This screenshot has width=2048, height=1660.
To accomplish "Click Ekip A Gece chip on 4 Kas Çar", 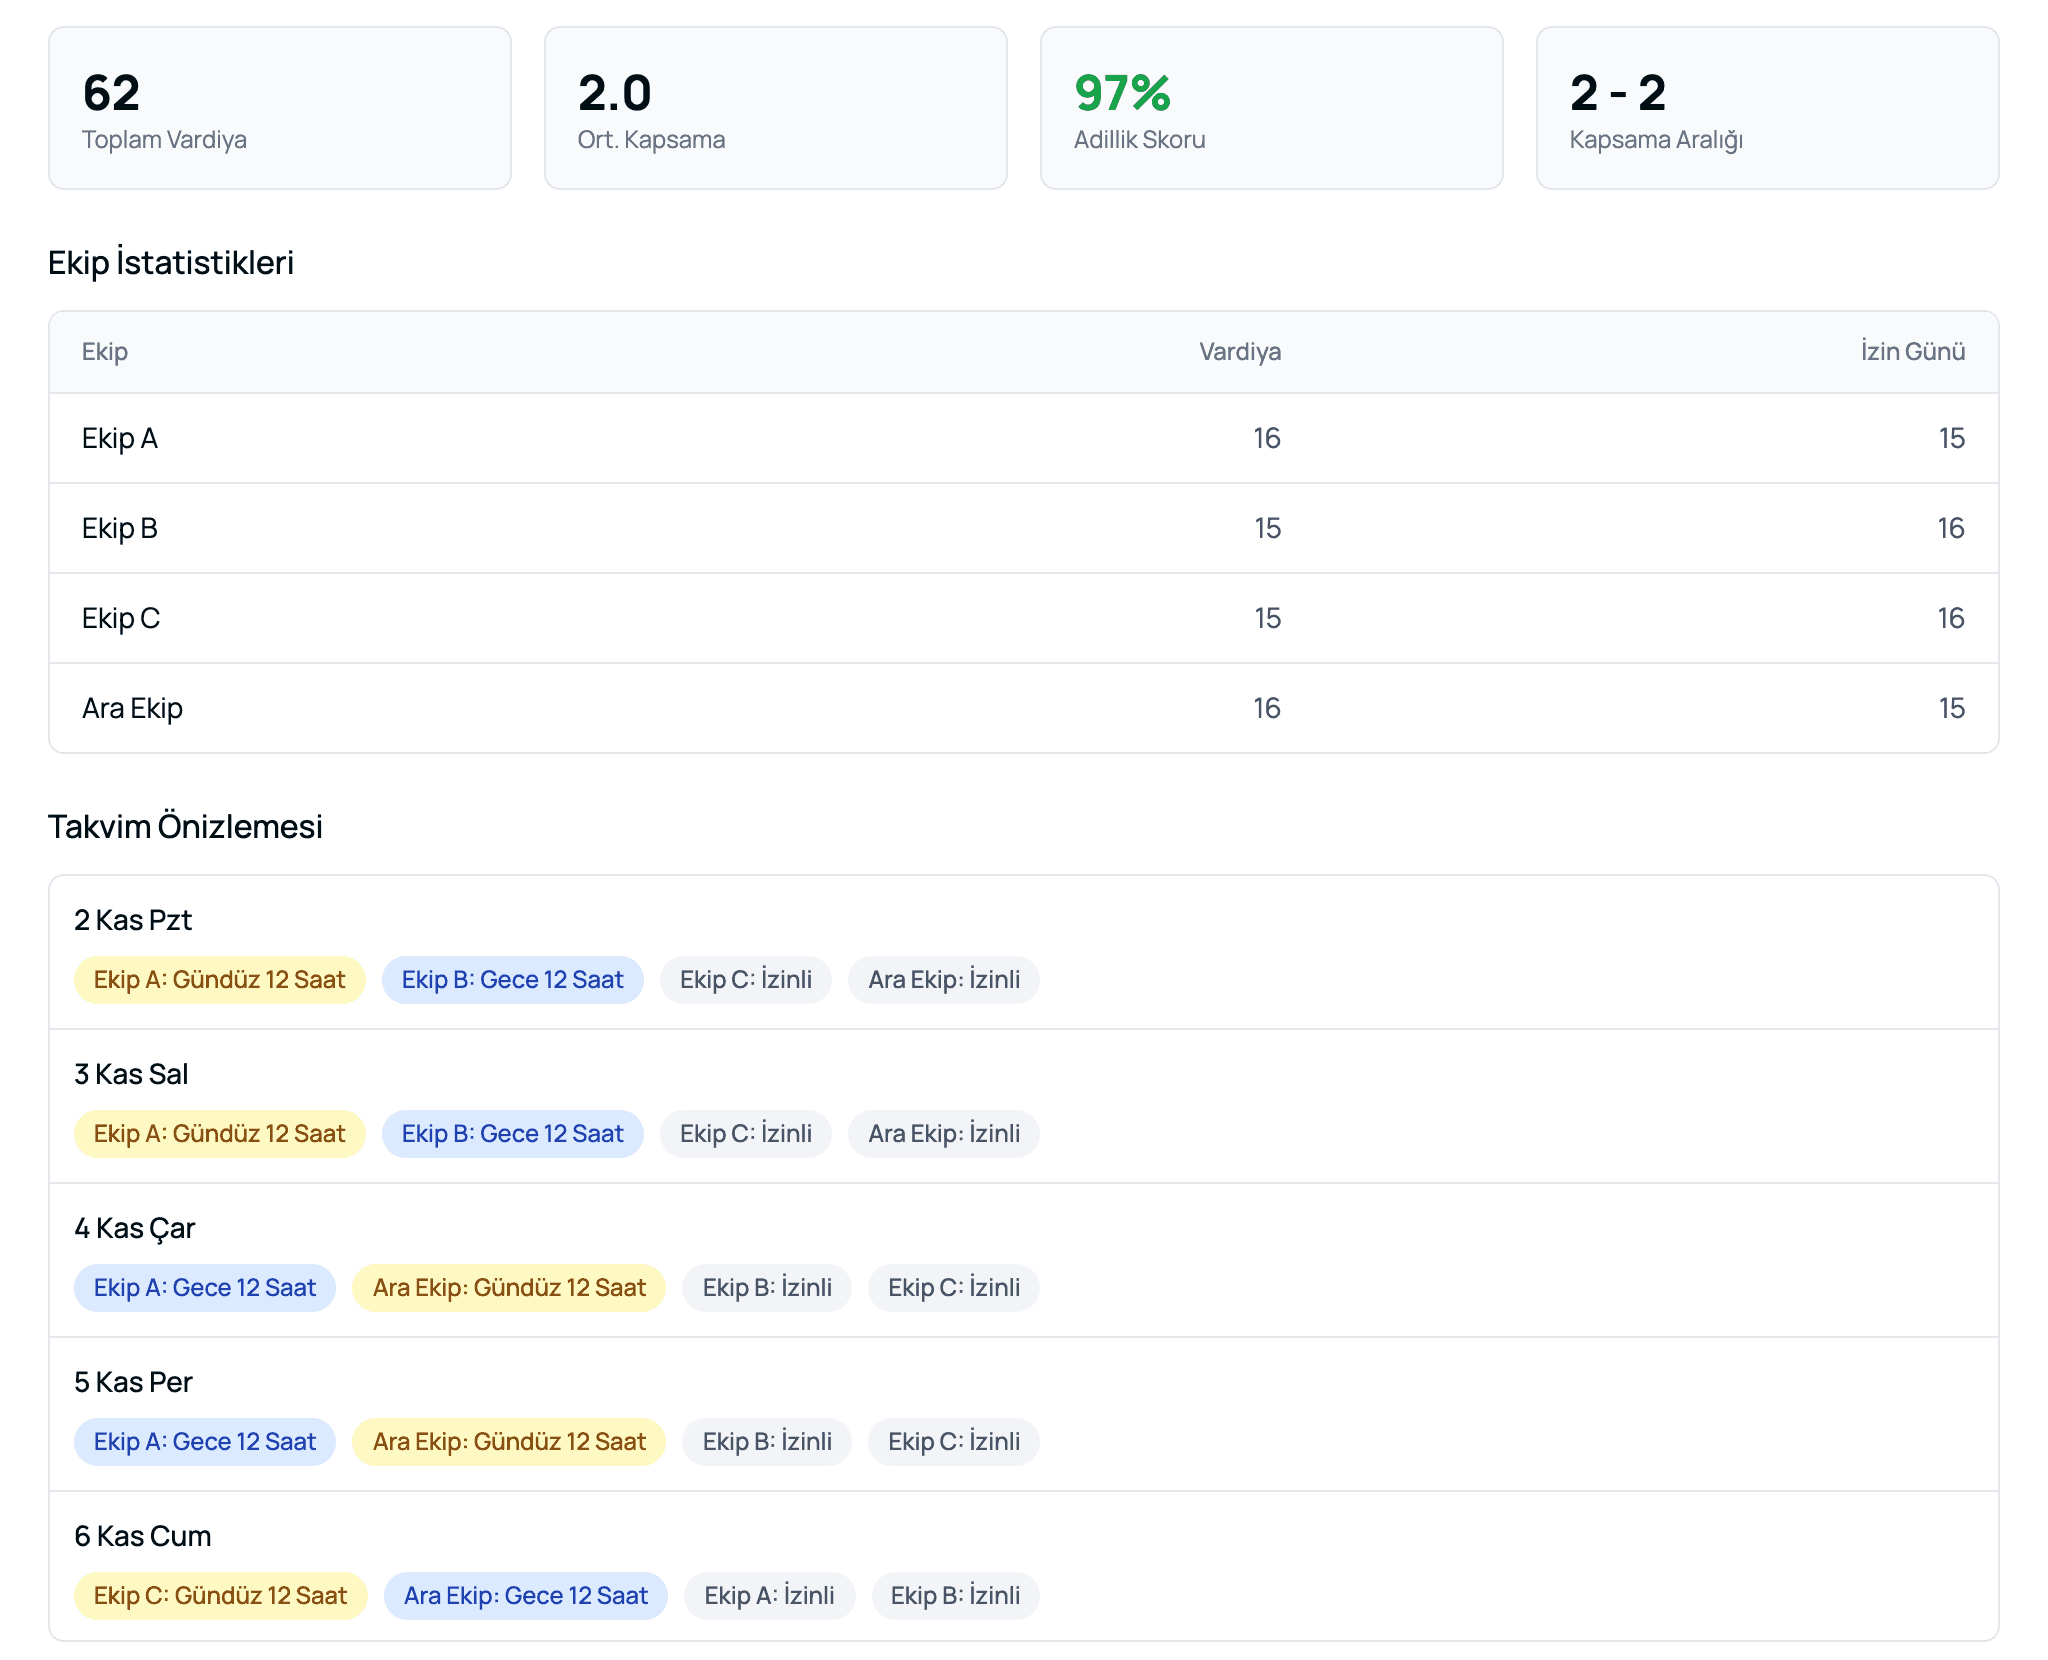I will (205, 1288).
